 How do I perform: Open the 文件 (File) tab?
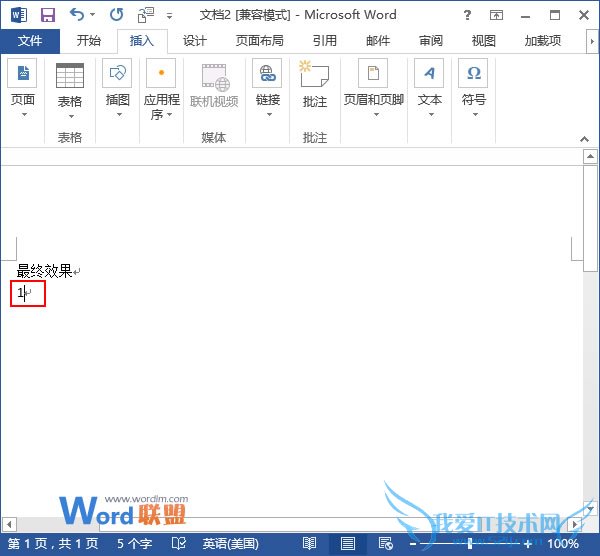click(30, 41)
